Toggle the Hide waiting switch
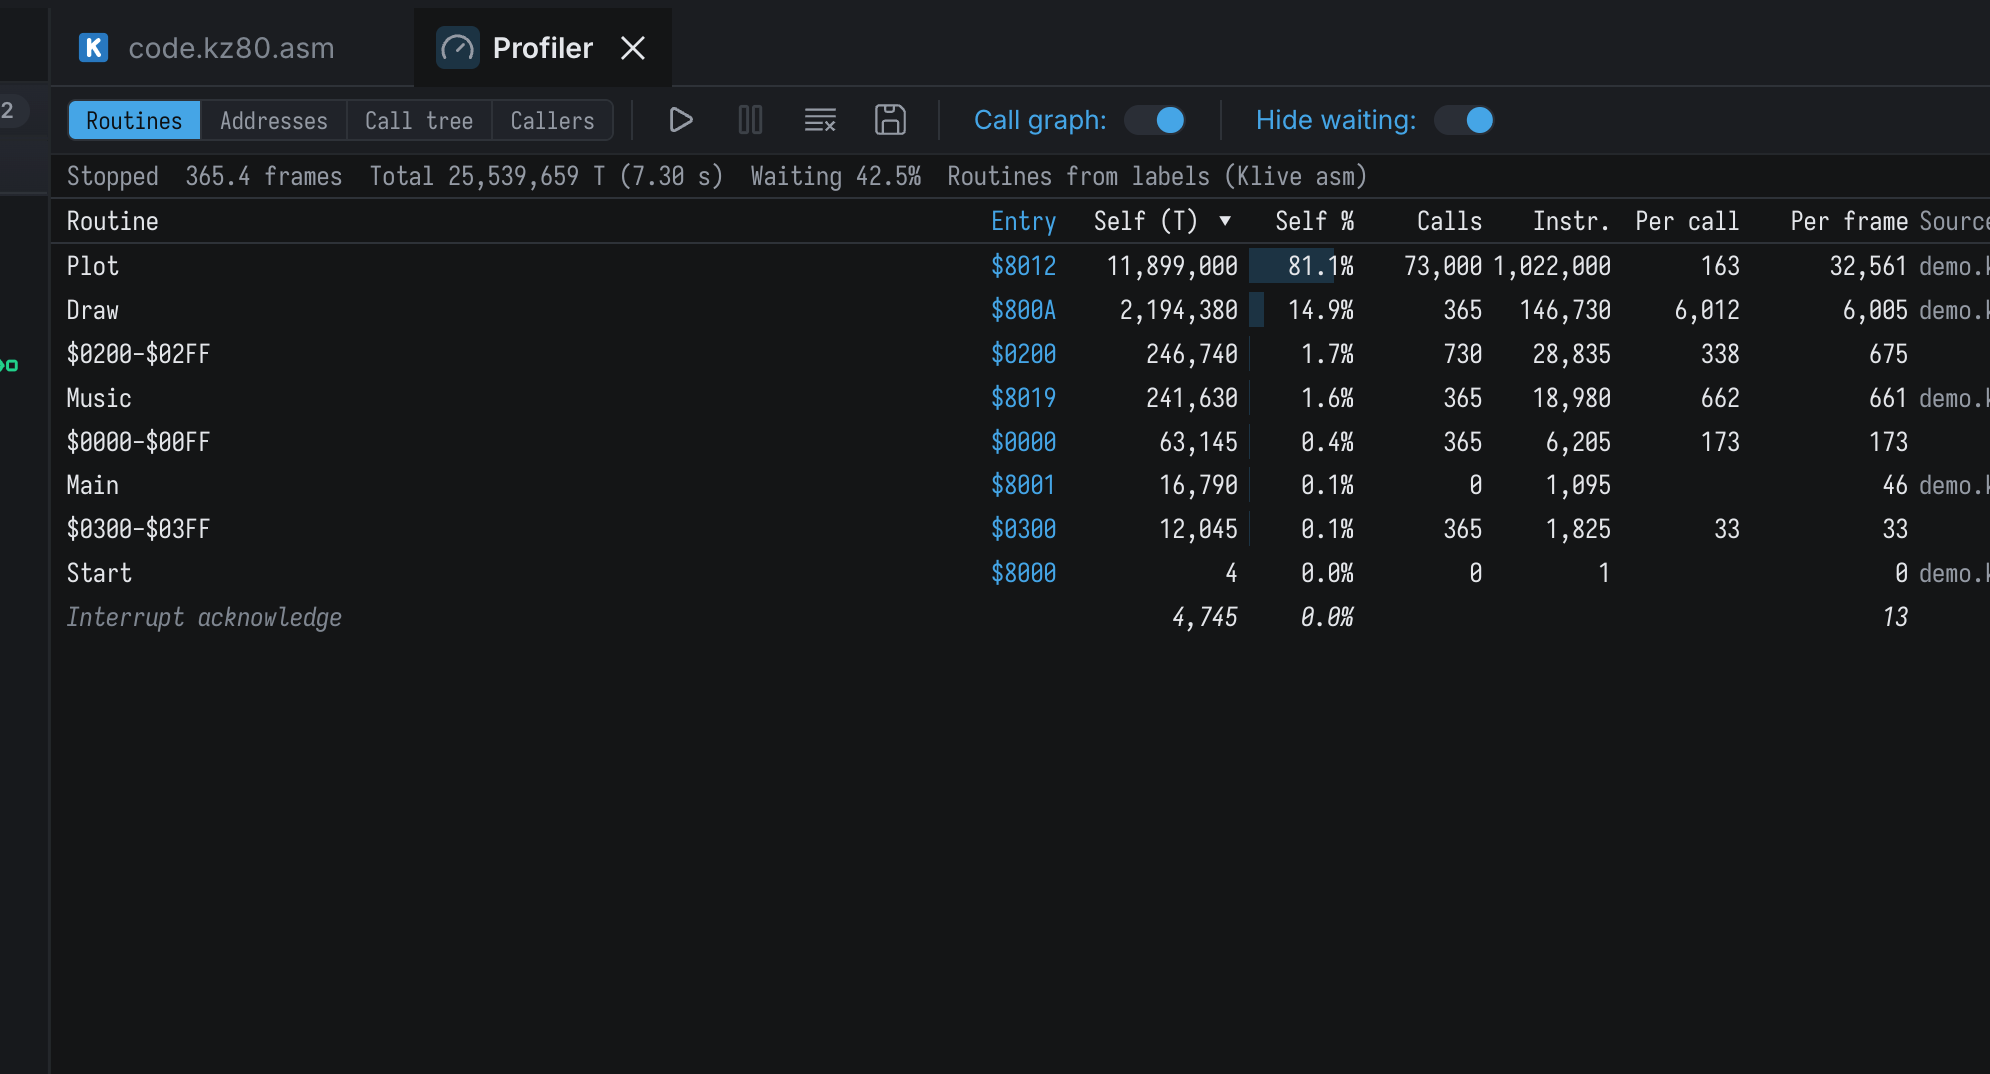The height and width of the screenshot is (1074, 1990). click(x=1465, y=120)
